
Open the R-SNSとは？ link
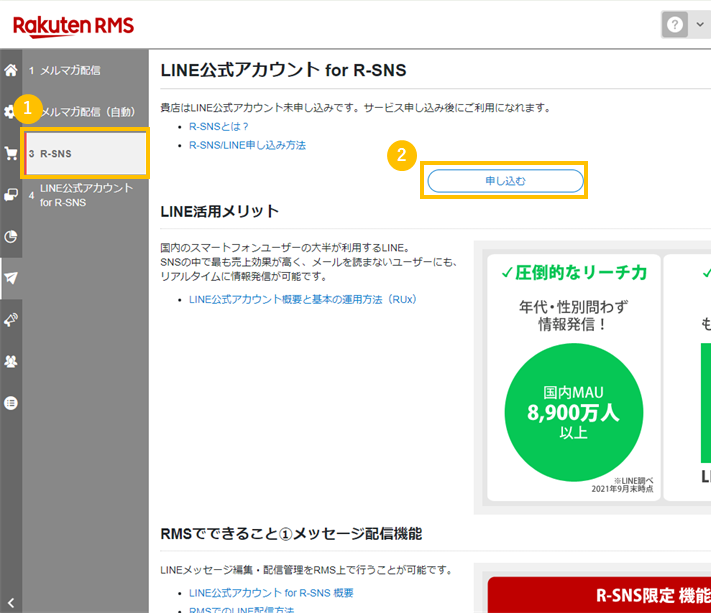click(x=219, y=127)
